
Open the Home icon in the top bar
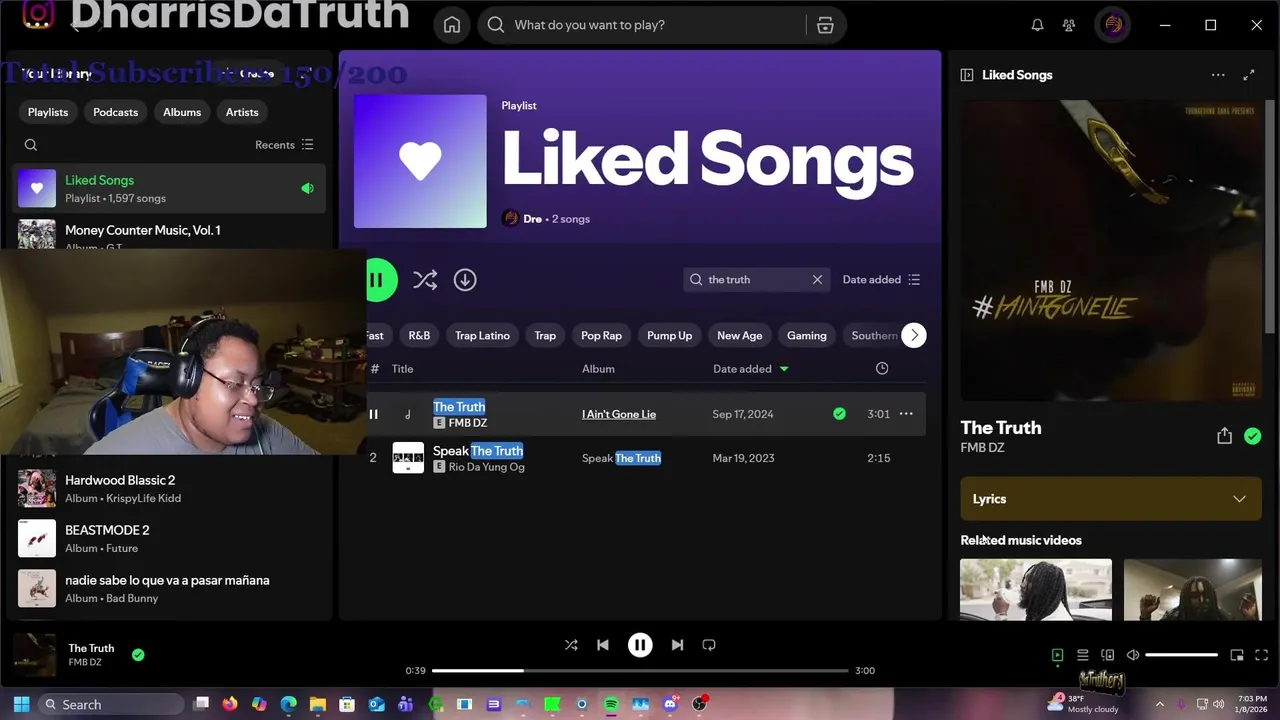452,25
